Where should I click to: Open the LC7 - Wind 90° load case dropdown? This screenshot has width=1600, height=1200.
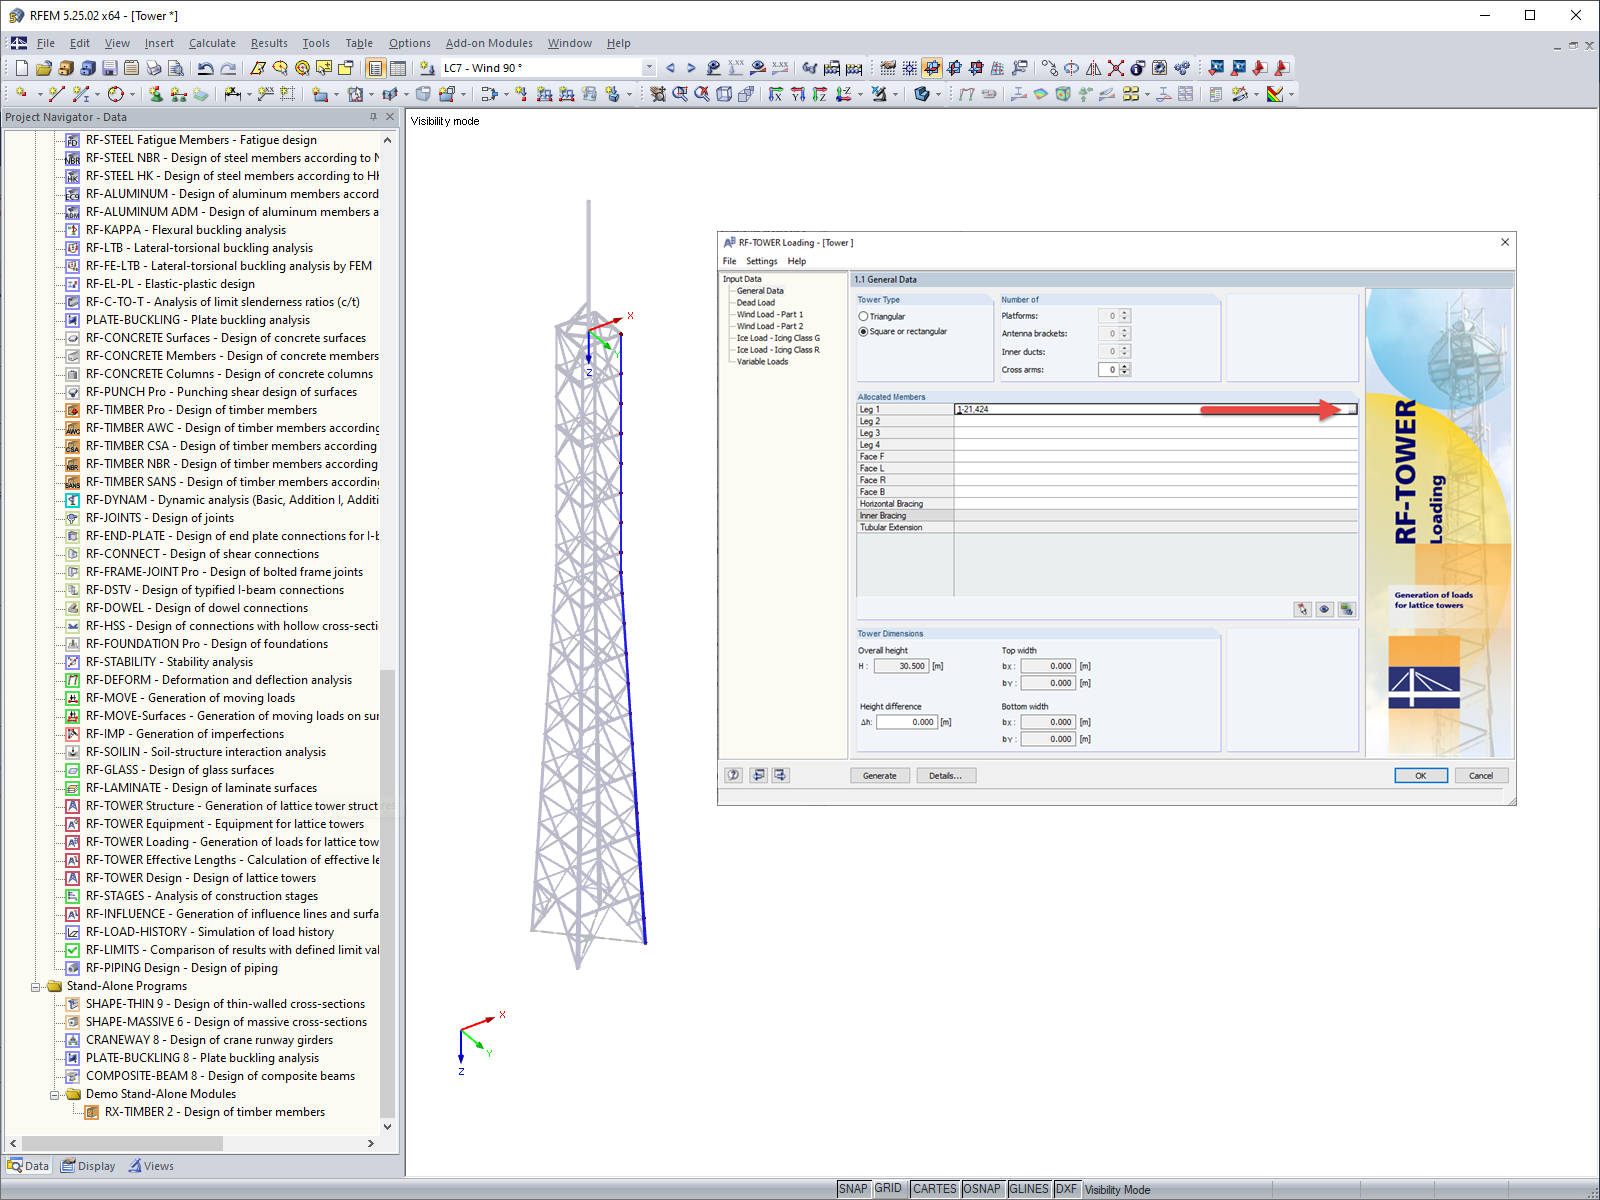click(648, 68)
